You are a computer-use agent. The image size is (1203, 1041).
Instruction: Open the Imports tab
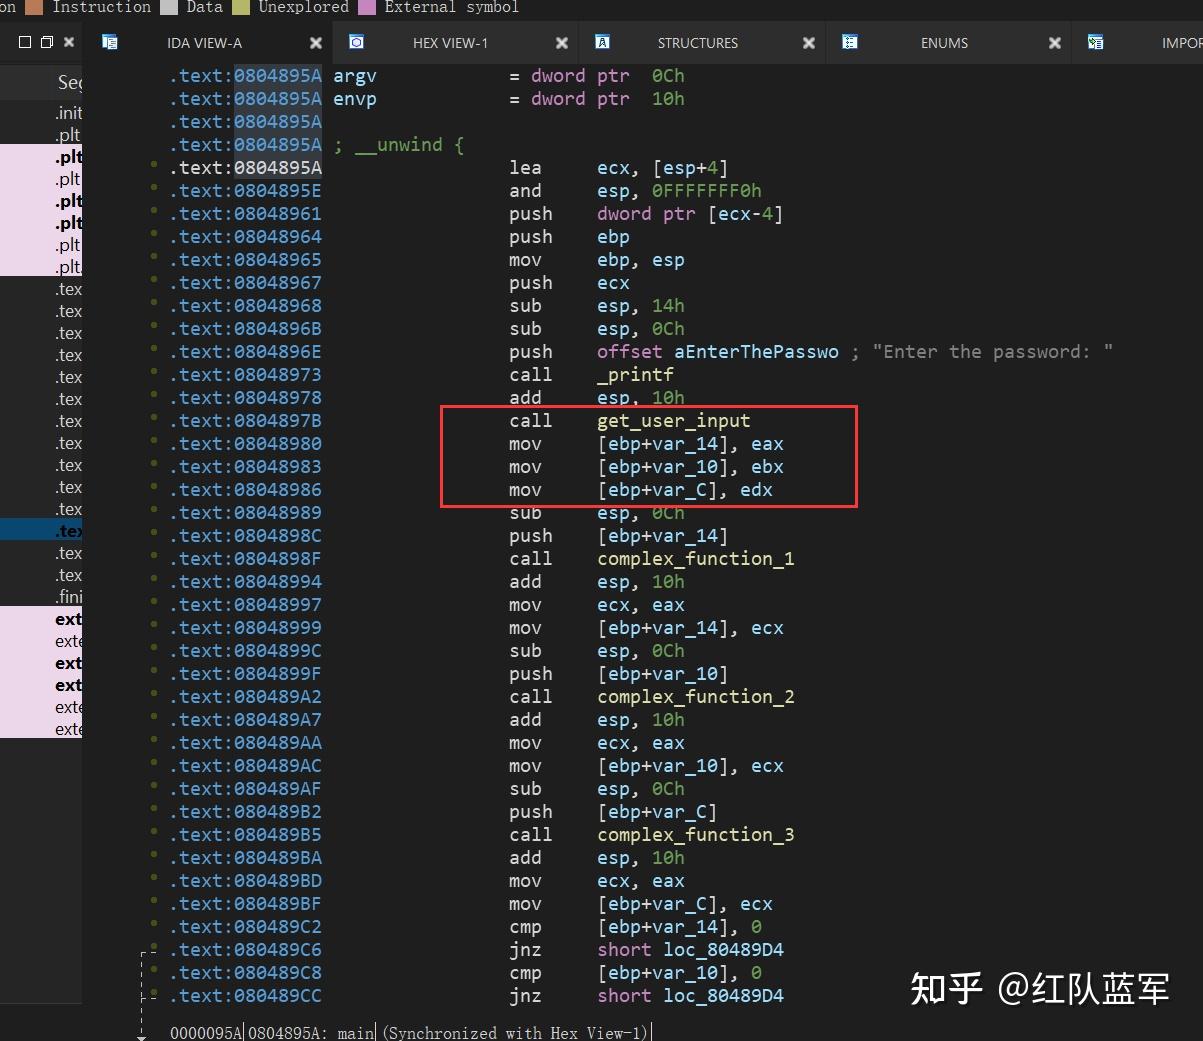(1140, 43)
